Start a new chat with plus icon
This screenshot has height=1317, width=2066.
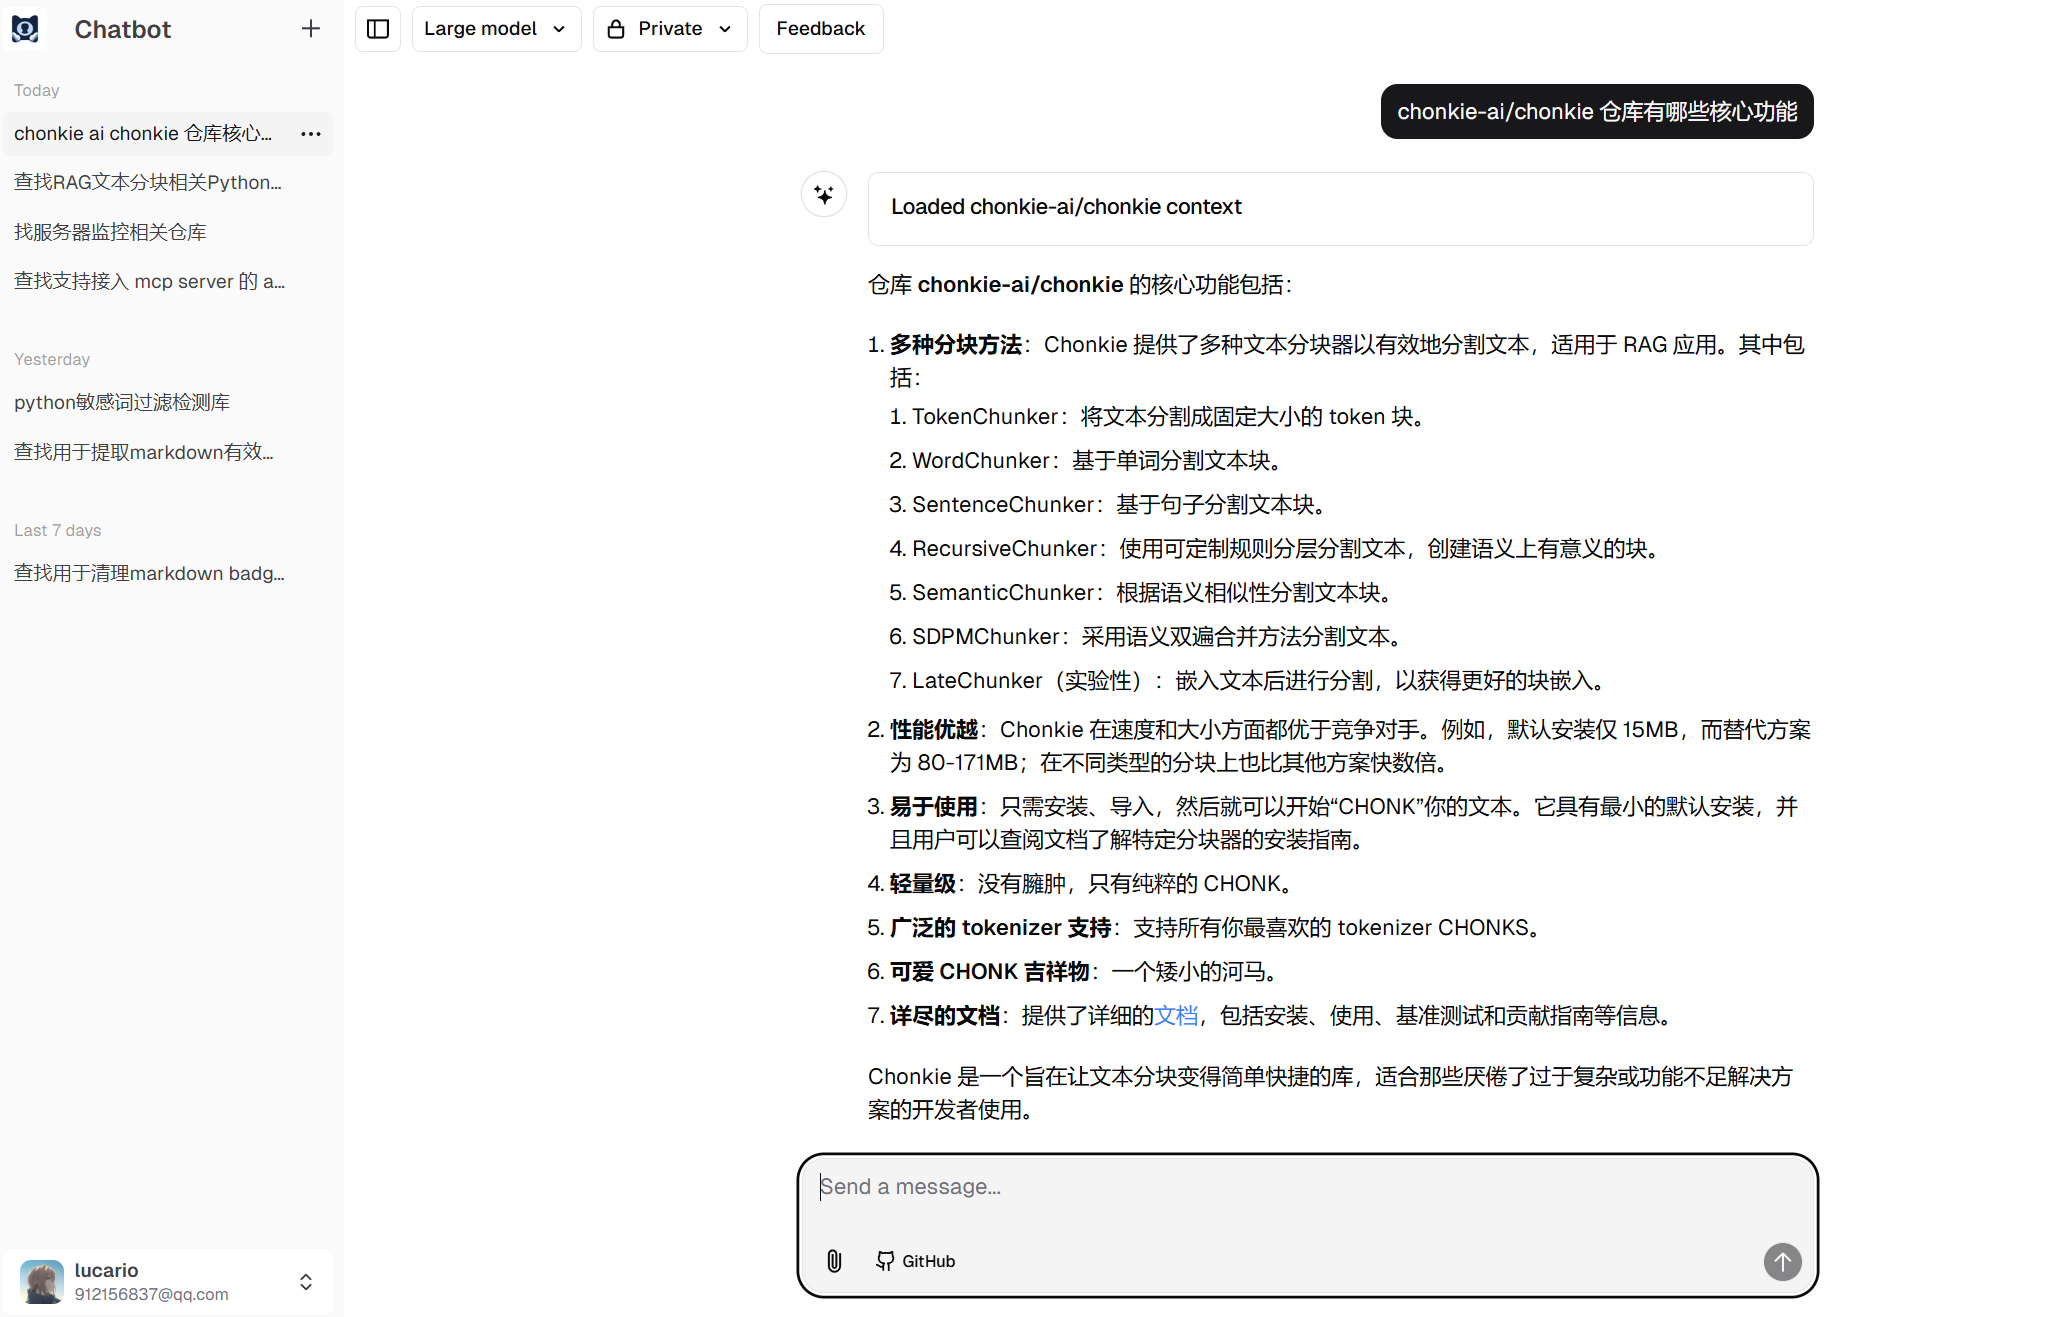(x=311, y=29)
